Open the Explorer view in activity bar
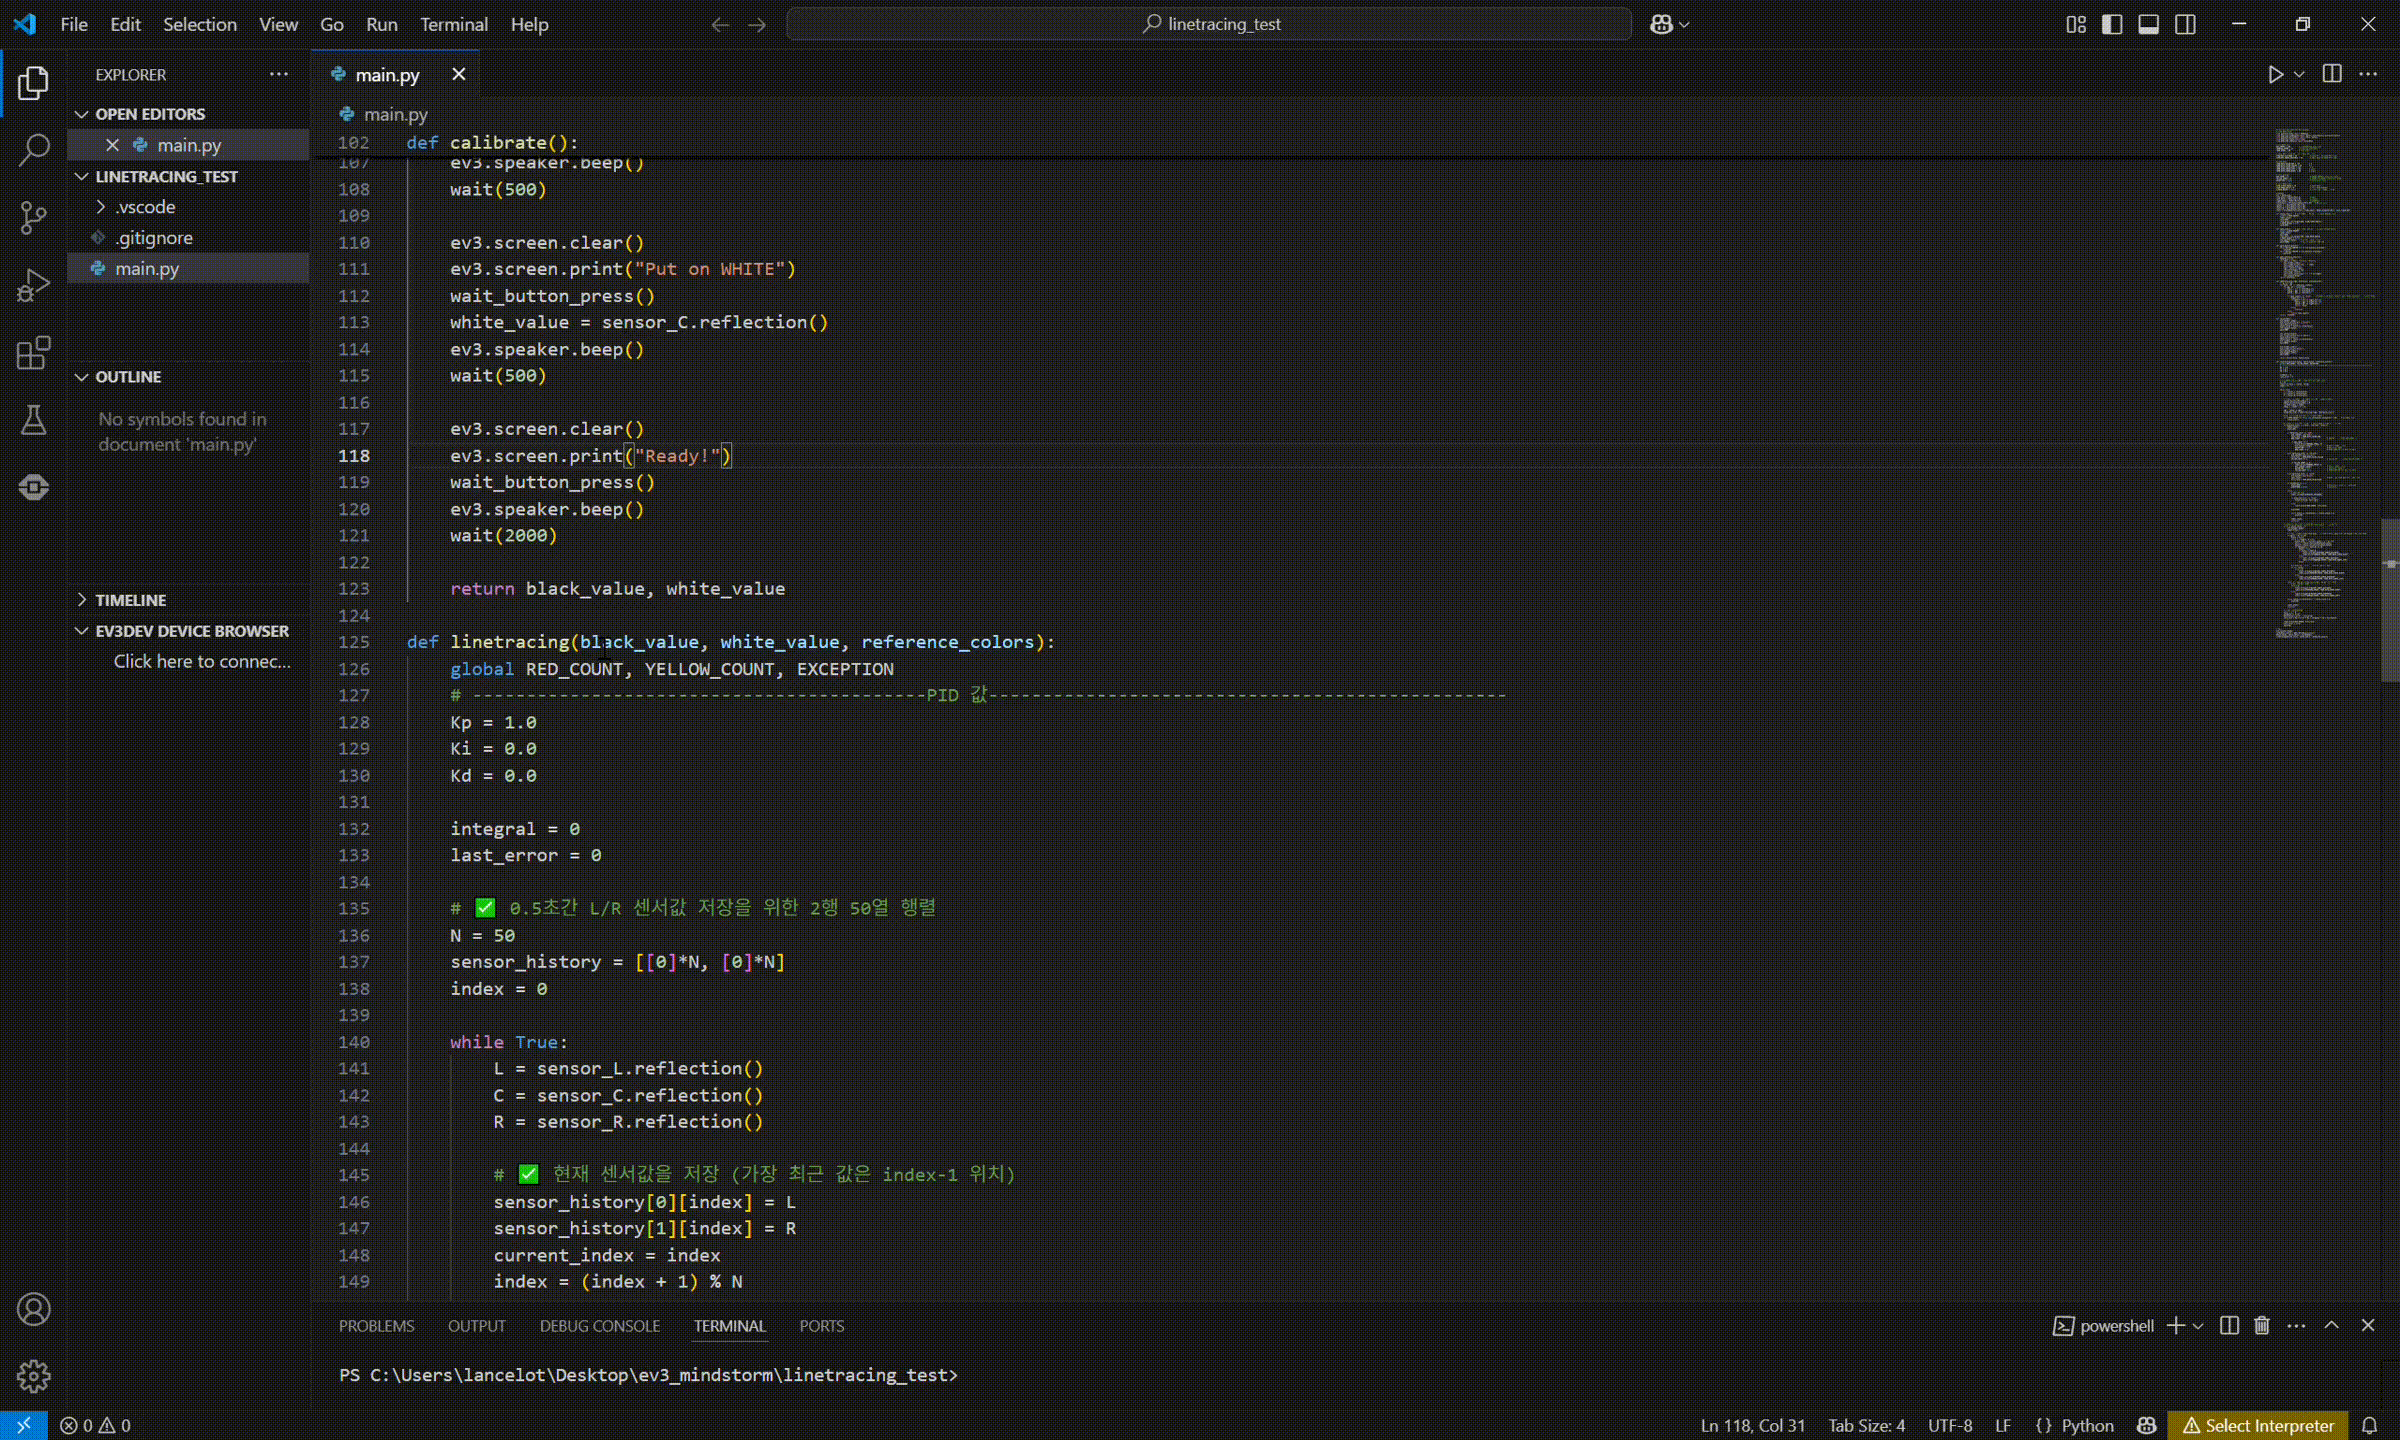The width and height of the screenshot is (2400, 1440). [x=33, y=83]
